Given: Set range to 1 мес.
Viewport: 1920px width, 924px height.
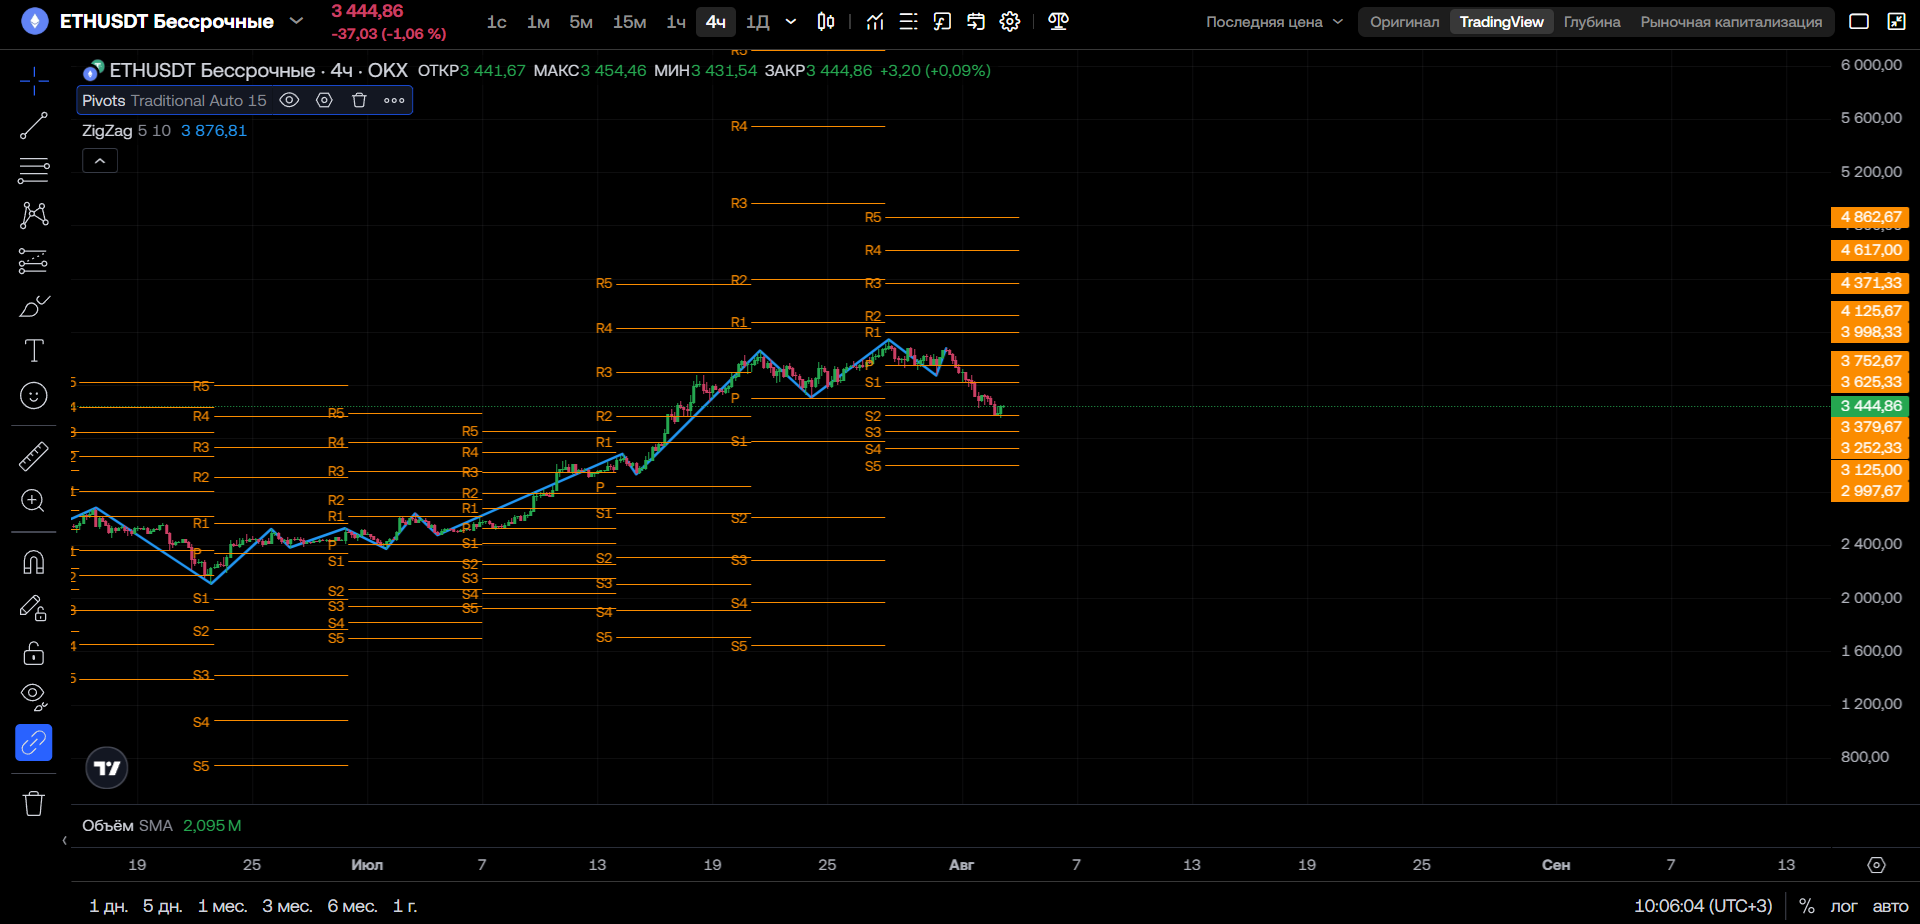Looking at the screenshot, I should coord(222,906).
